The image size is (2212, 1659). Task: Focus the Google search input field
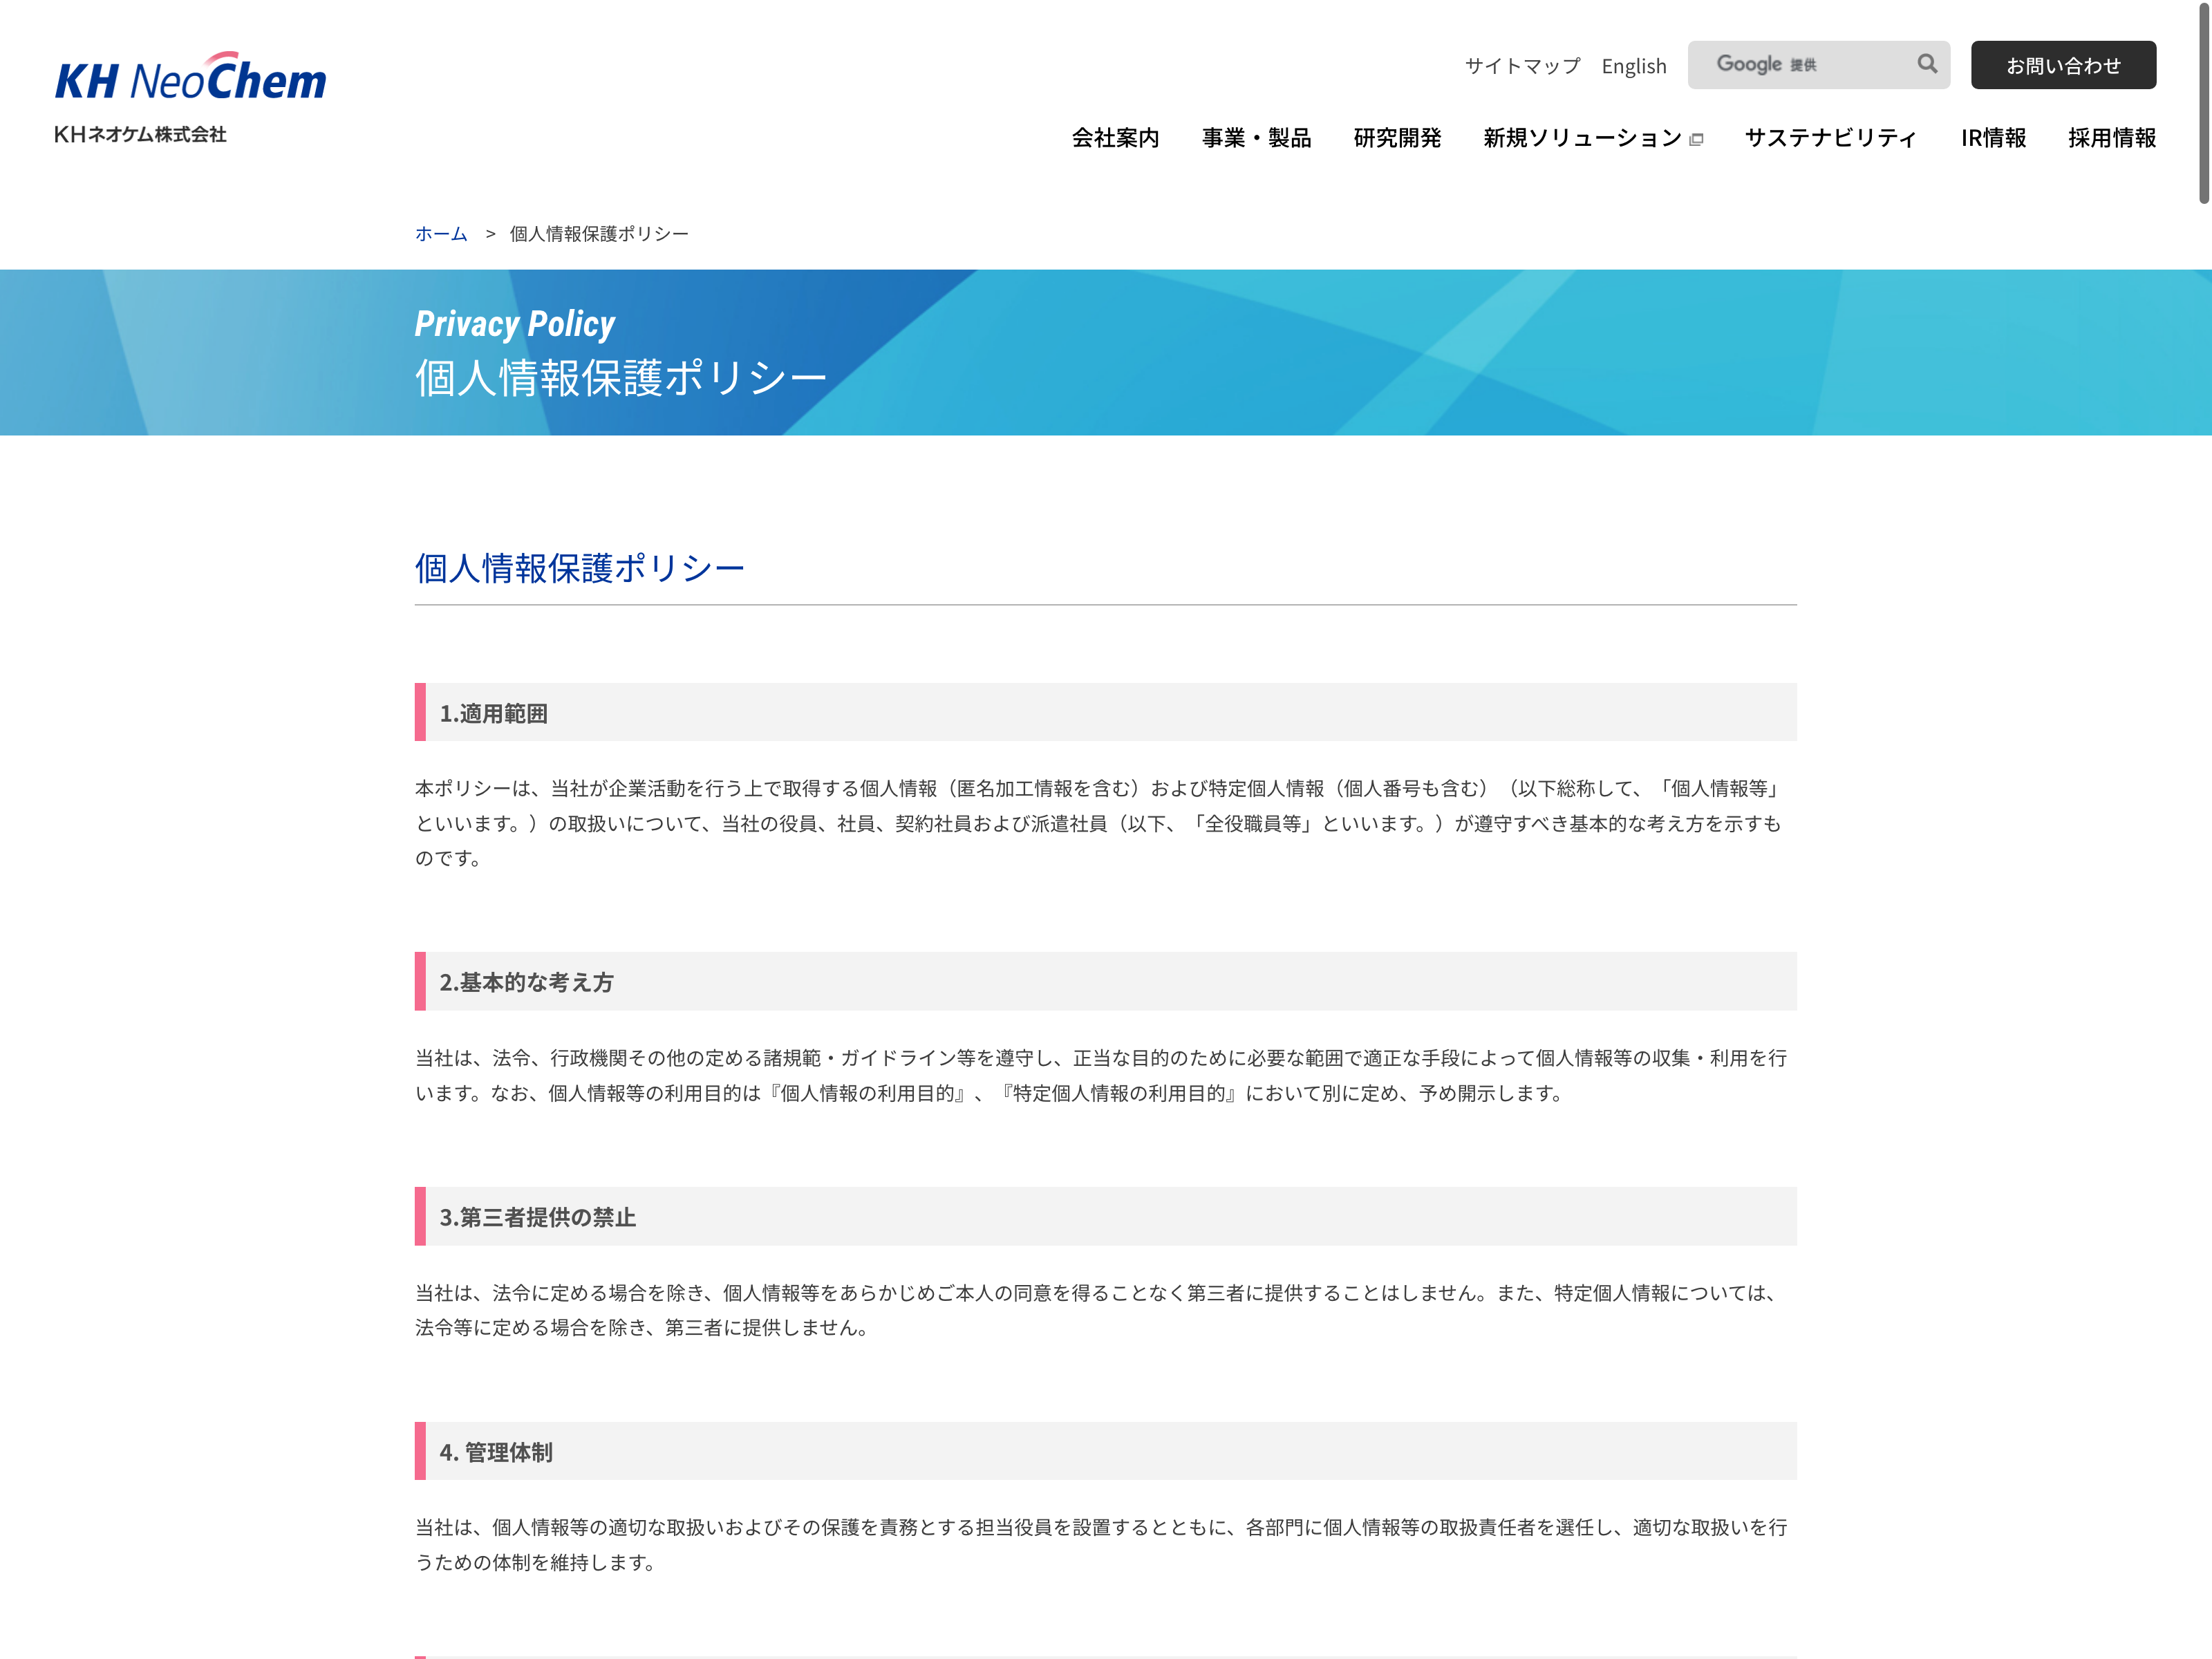pyautogui.click(x=1800, y=65)
